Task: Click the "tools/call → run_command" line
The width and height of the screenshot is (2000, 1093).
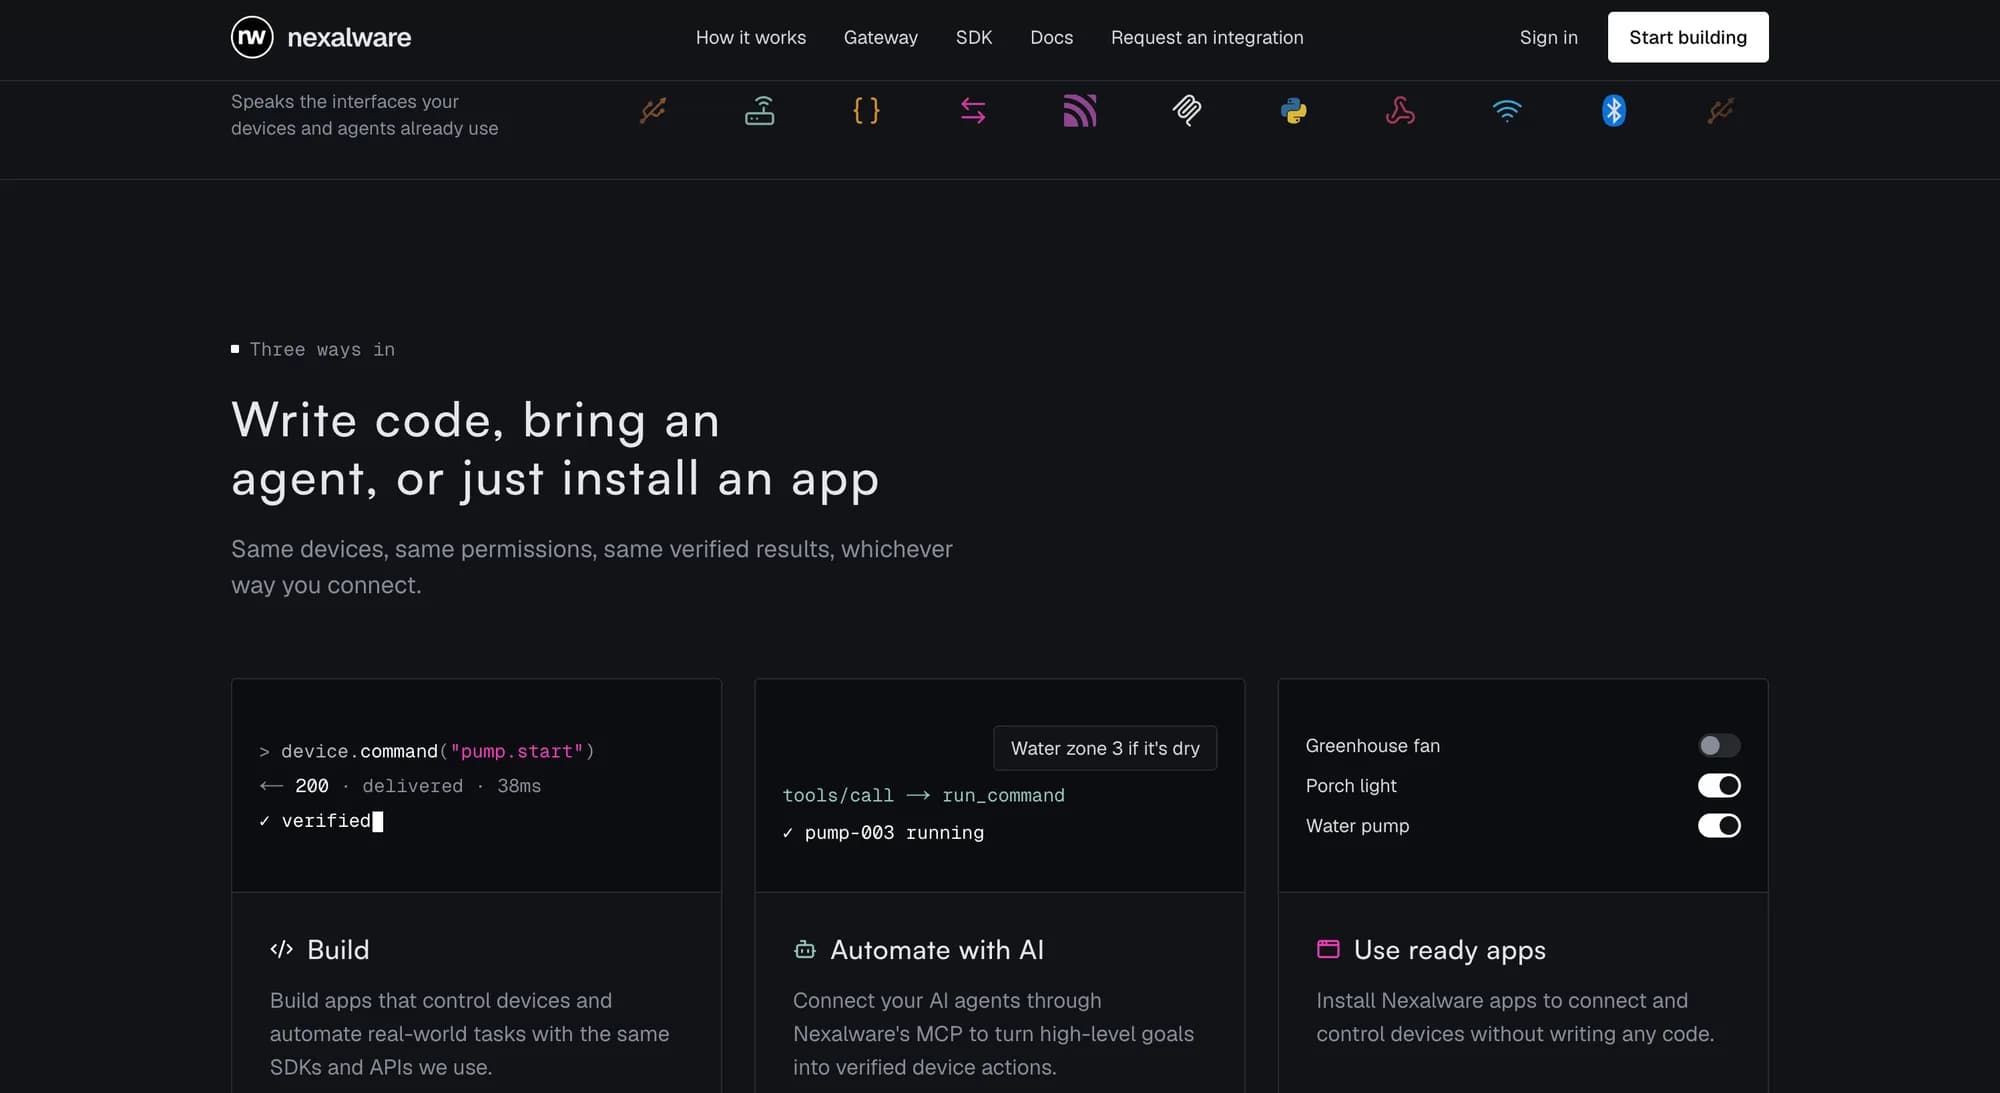Action: [x=923, y=796]
